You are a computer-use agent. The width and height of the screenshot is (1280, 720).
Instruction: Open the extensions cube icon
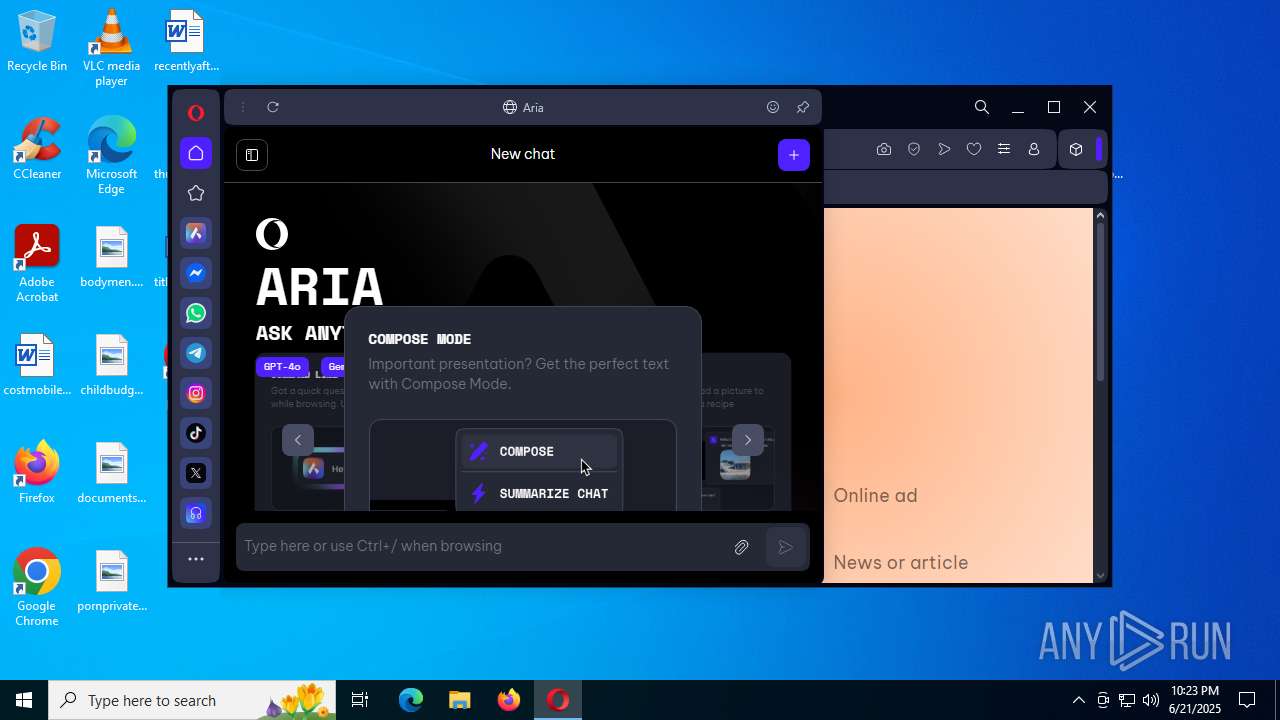pos(1076,149)
